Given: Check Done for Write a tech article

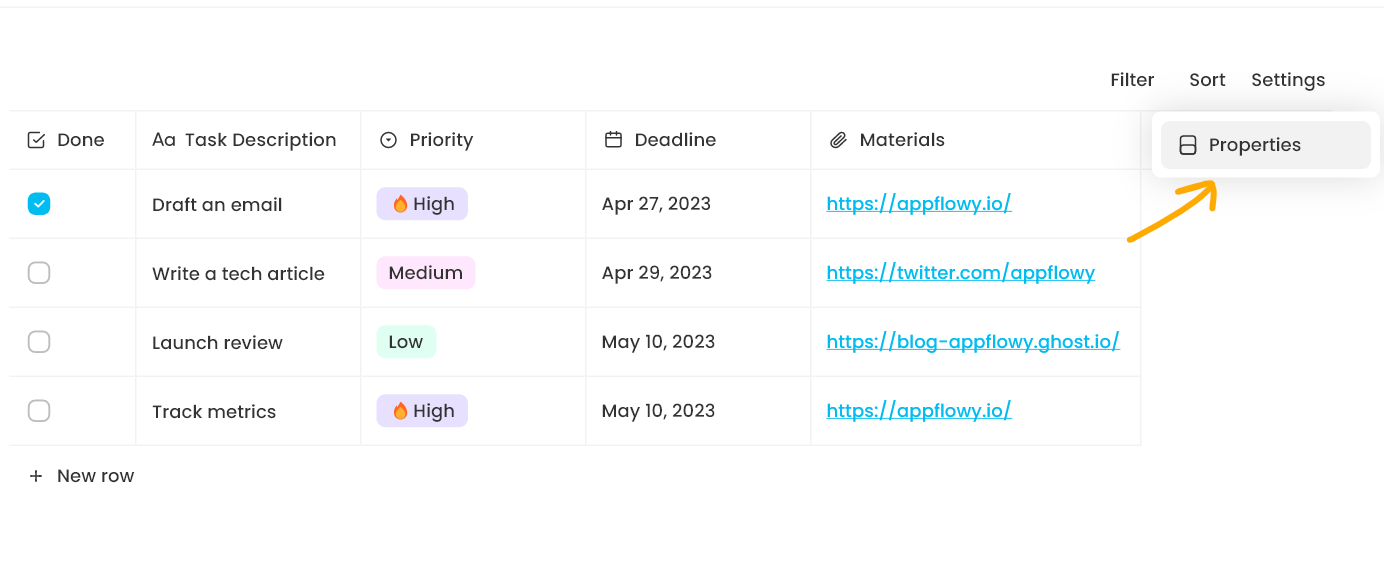Looking at the screenshot, I should point(39,273).
